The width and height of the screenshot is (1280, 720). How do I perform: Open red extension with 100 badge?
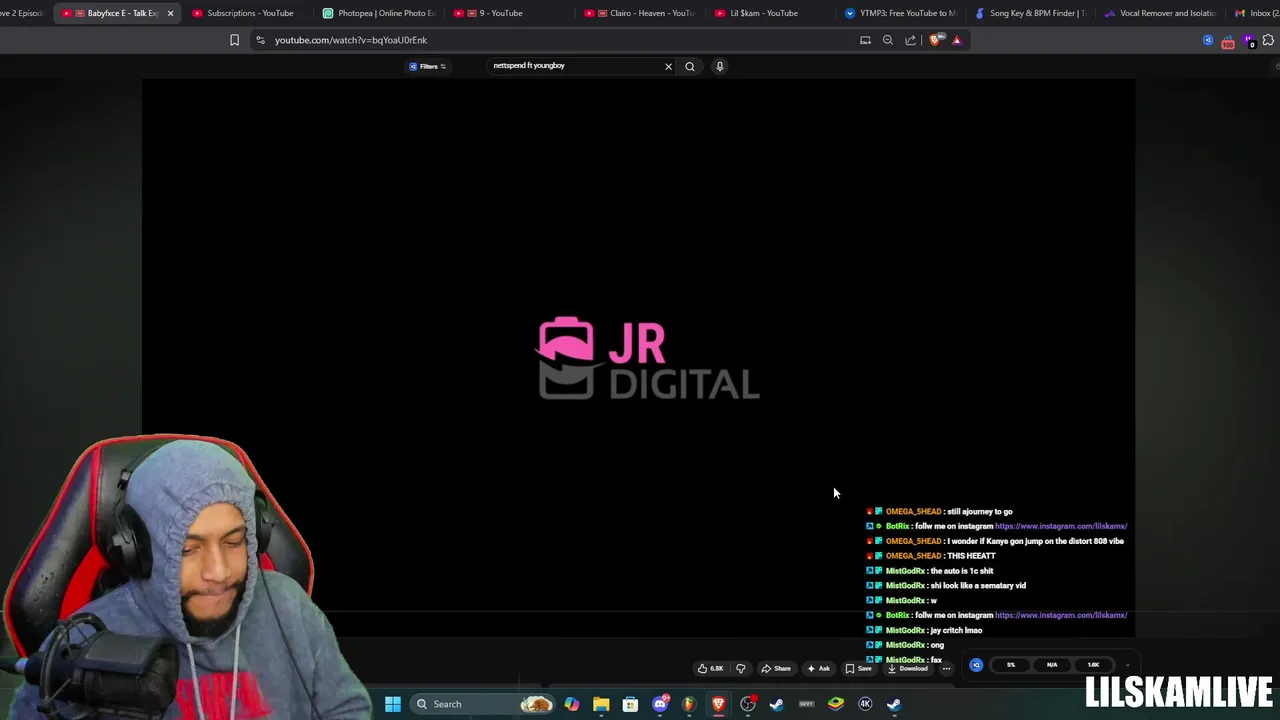point(1228,41)
